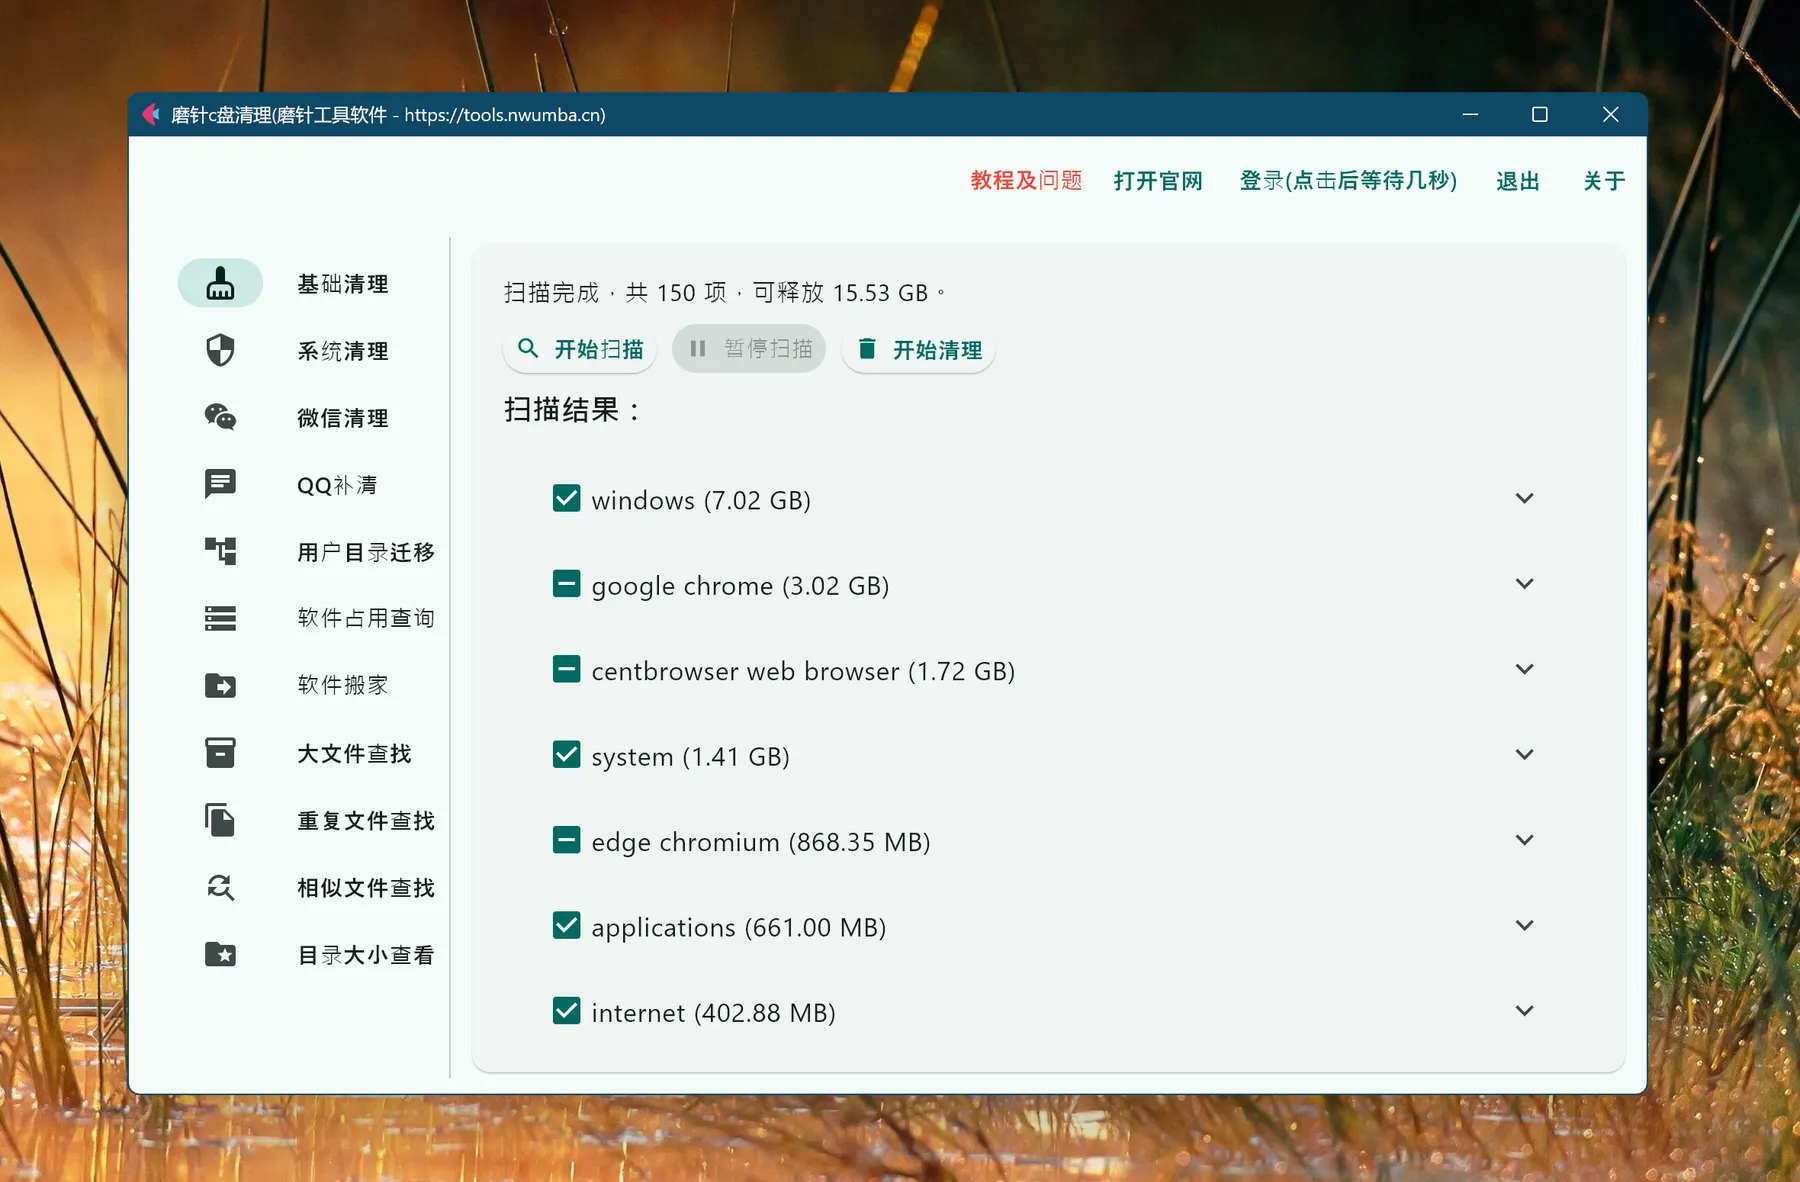Click the internet (402.88 MB) label

(x=713, y=1013)
